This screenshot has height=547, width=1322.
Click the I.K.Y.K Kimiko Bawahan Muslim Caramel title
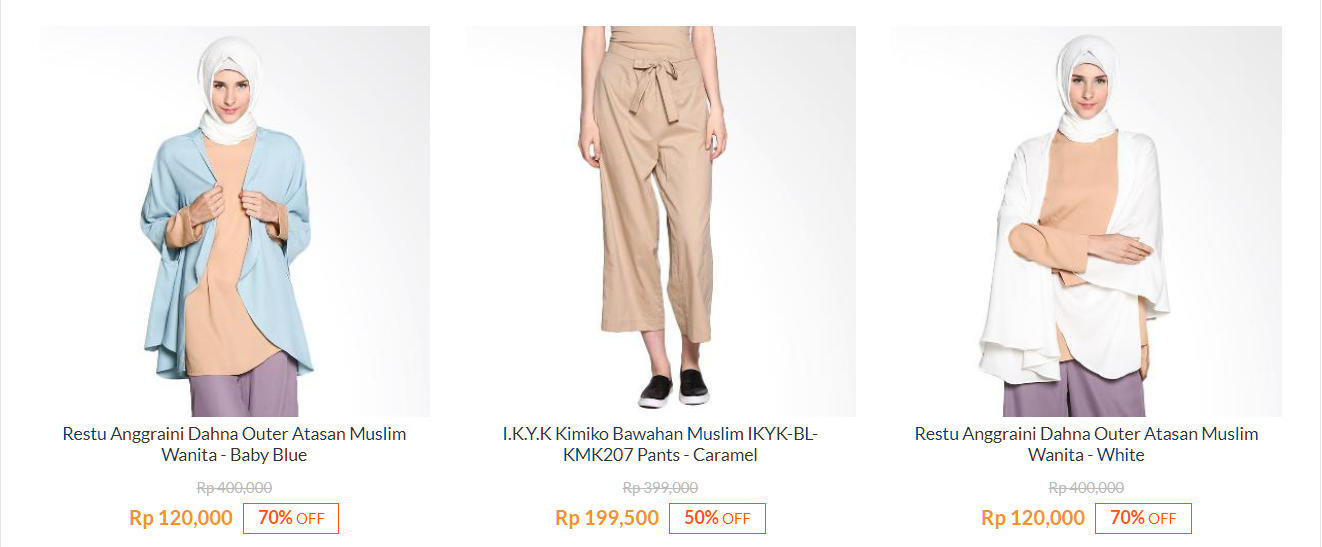click(x=660, y=444)
